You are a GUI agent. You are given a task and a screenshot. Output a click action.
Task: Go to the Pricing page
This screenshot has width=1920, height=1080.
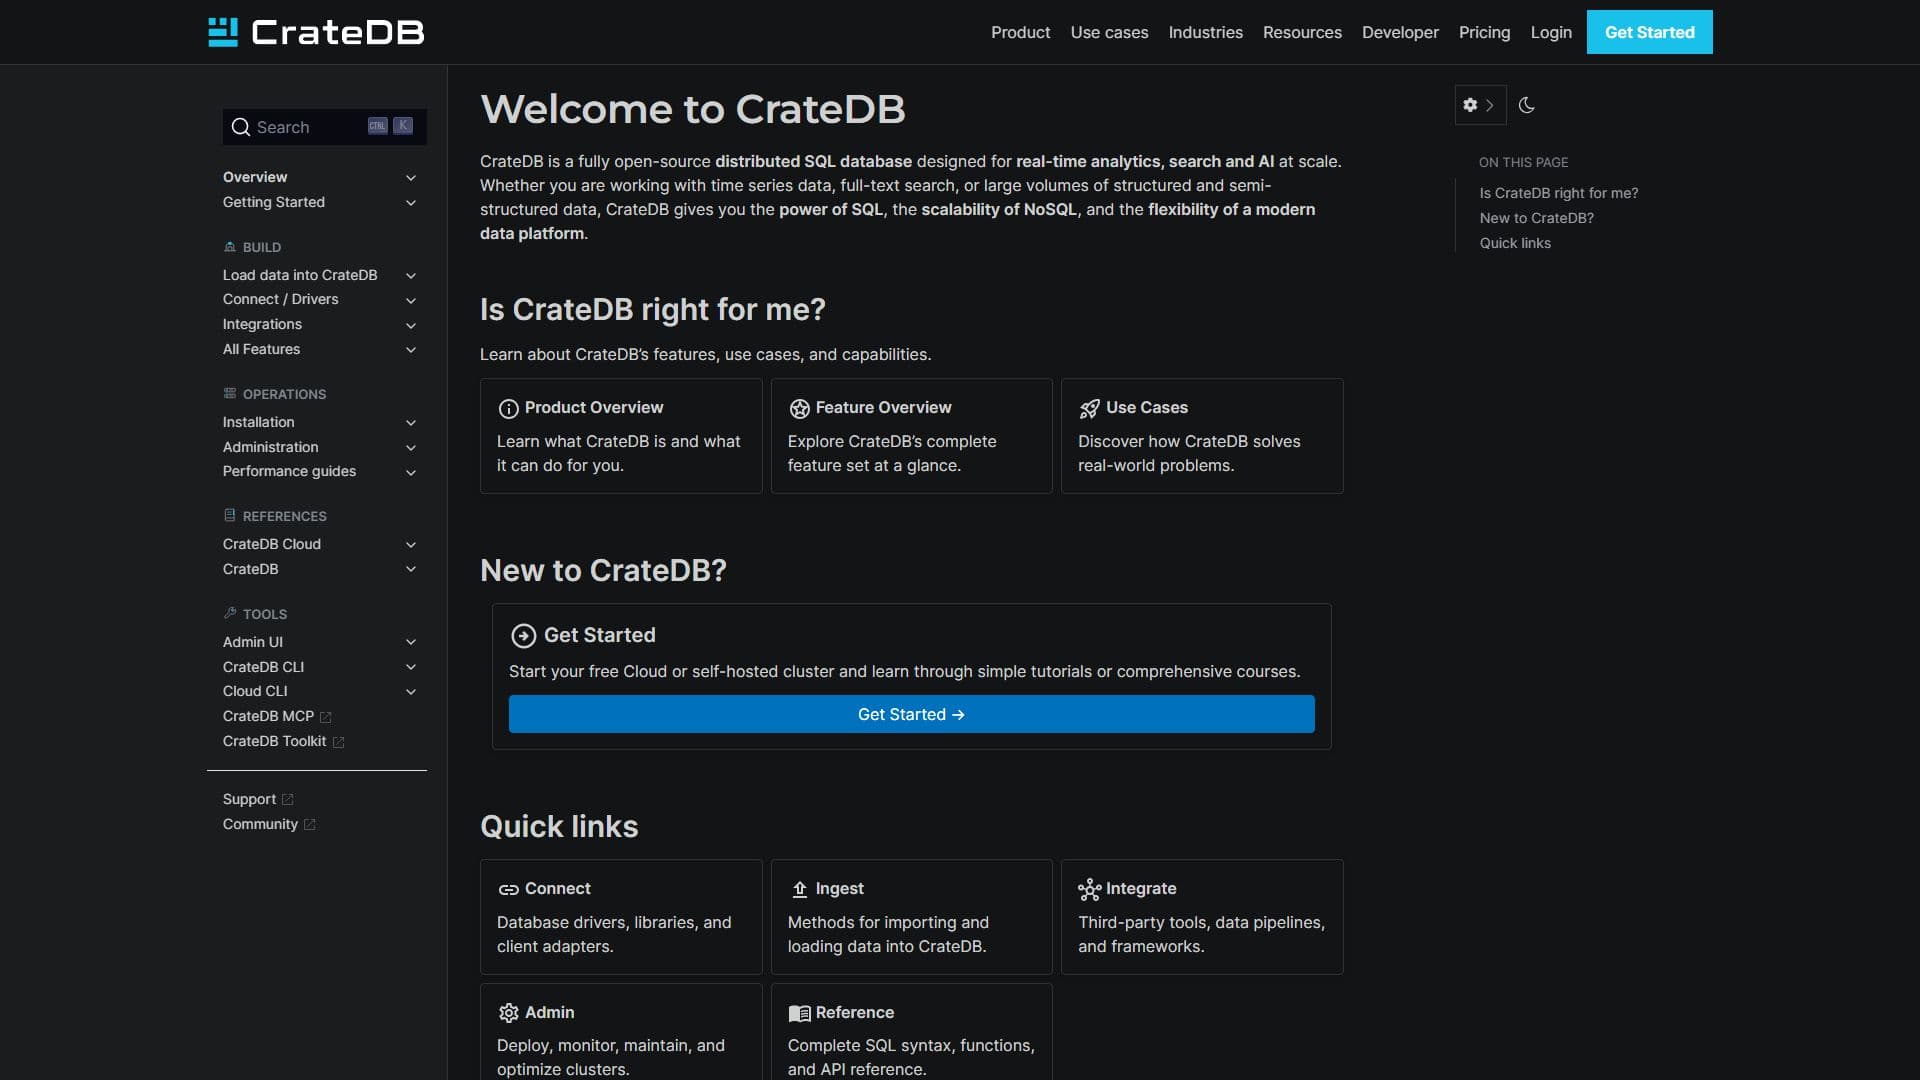(x=1484, y=32)
